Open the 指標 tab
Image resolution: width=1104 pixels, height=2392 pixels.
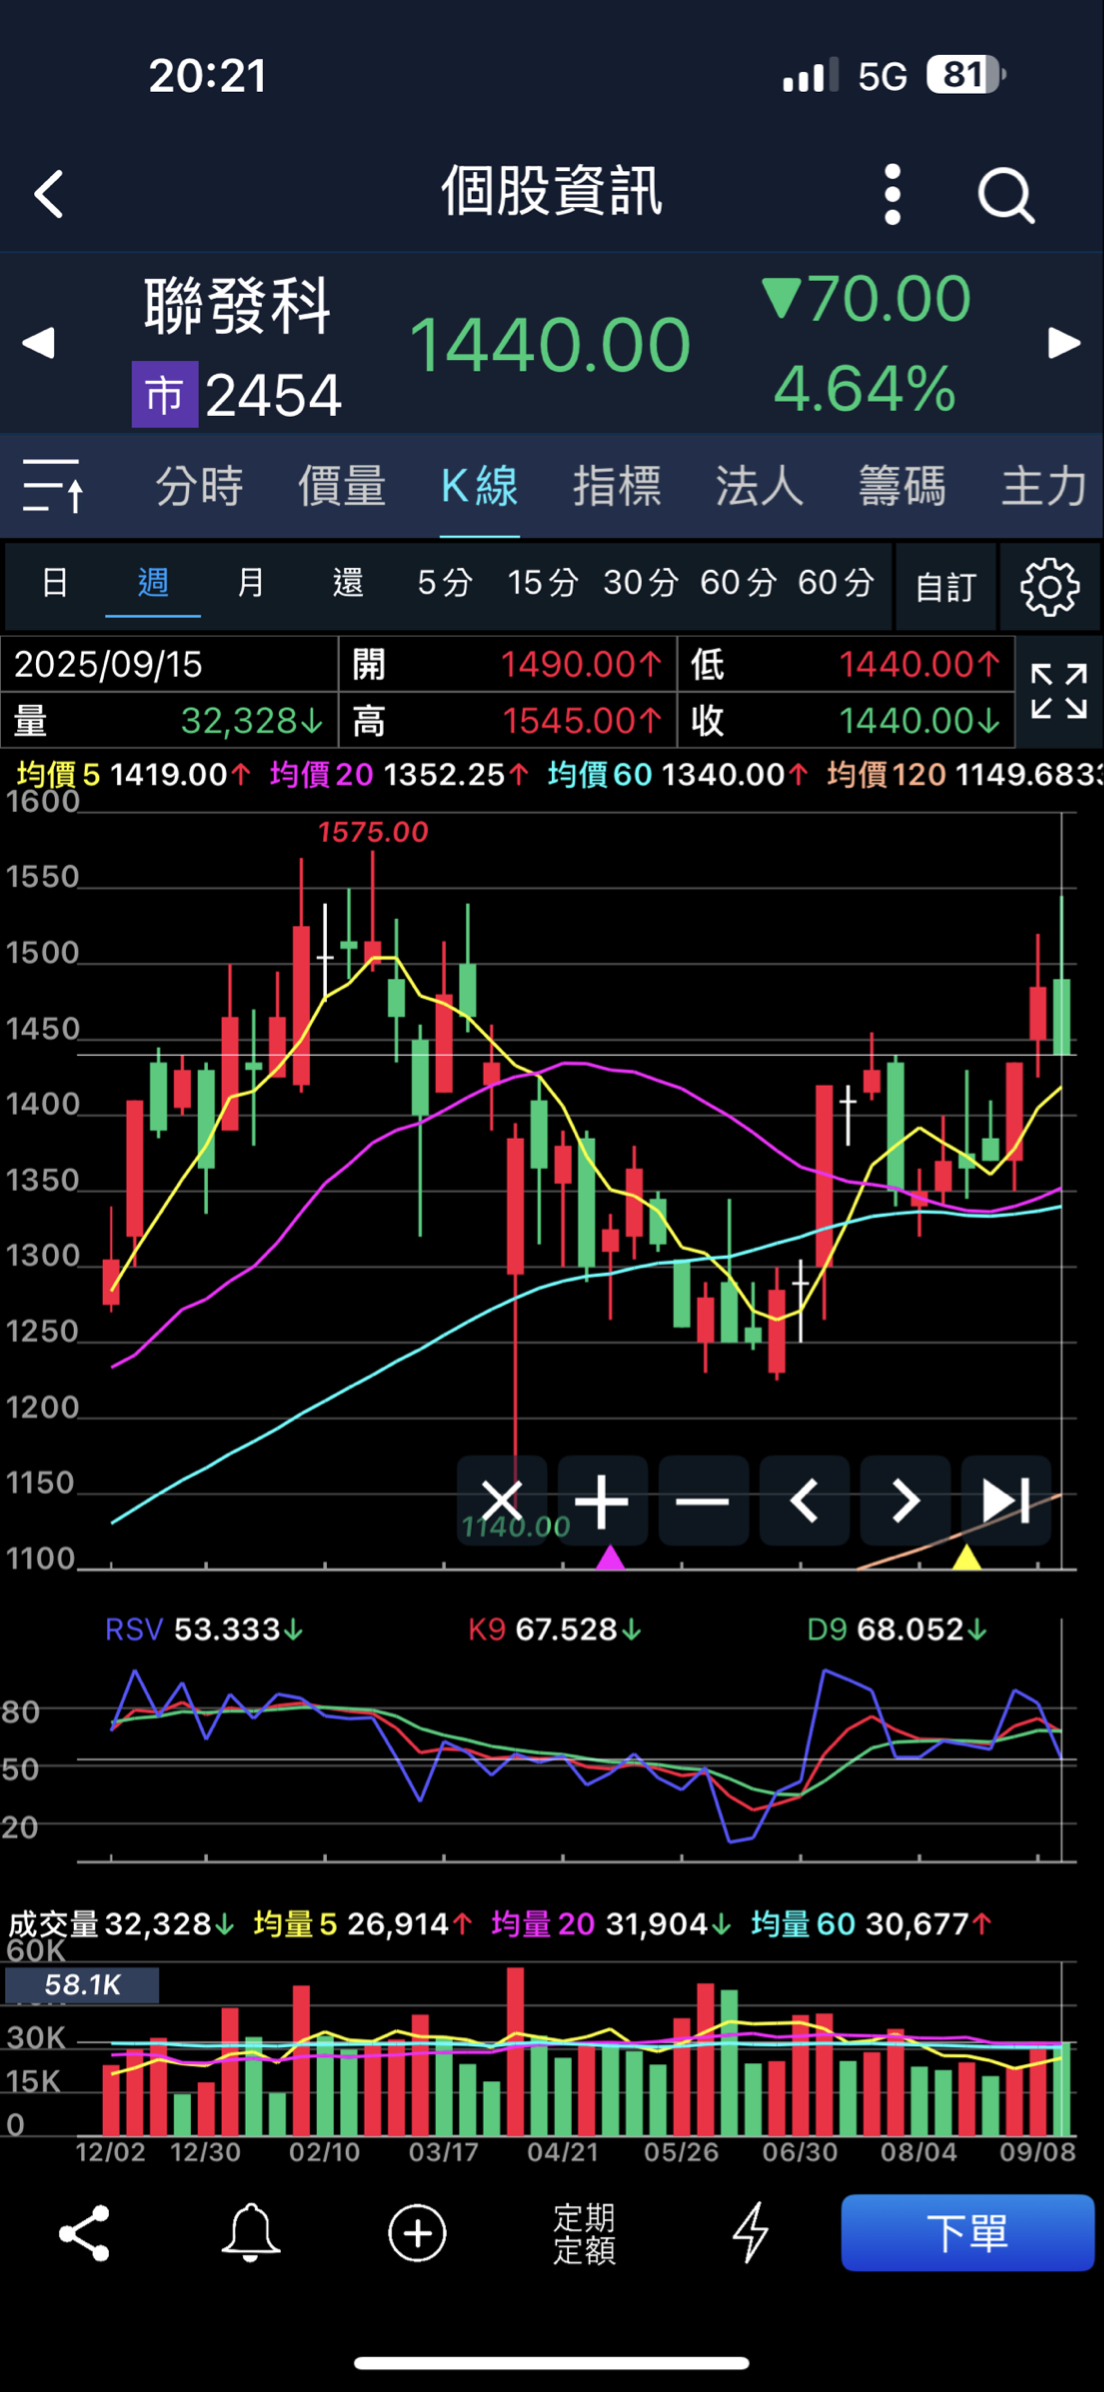click(x=617, y=486)
